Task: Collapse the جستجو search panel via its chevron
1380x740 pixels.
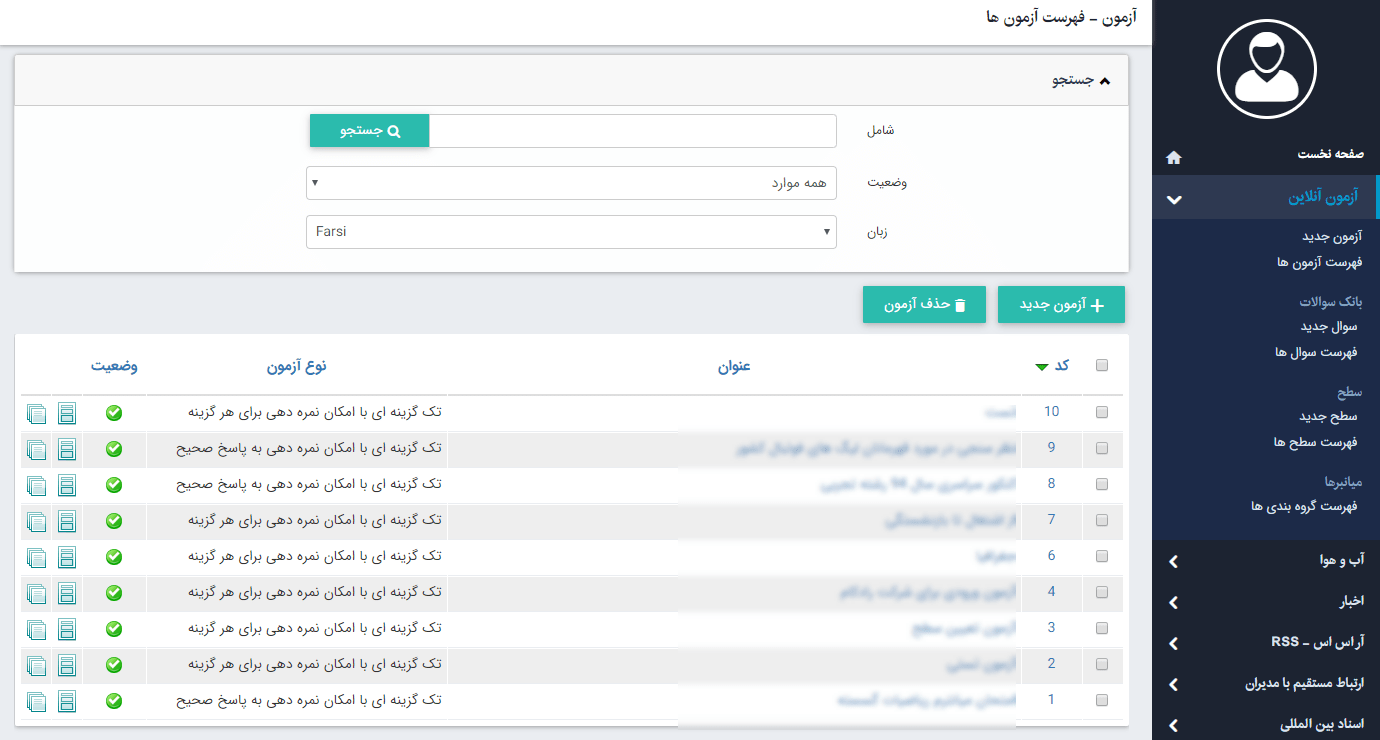Action: (1105, 79)
